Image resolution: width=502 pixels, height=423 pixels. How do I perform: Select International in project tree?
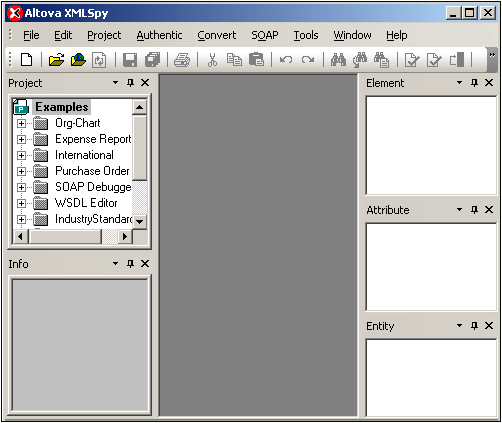pyautogui.click(x=84, y=155)
